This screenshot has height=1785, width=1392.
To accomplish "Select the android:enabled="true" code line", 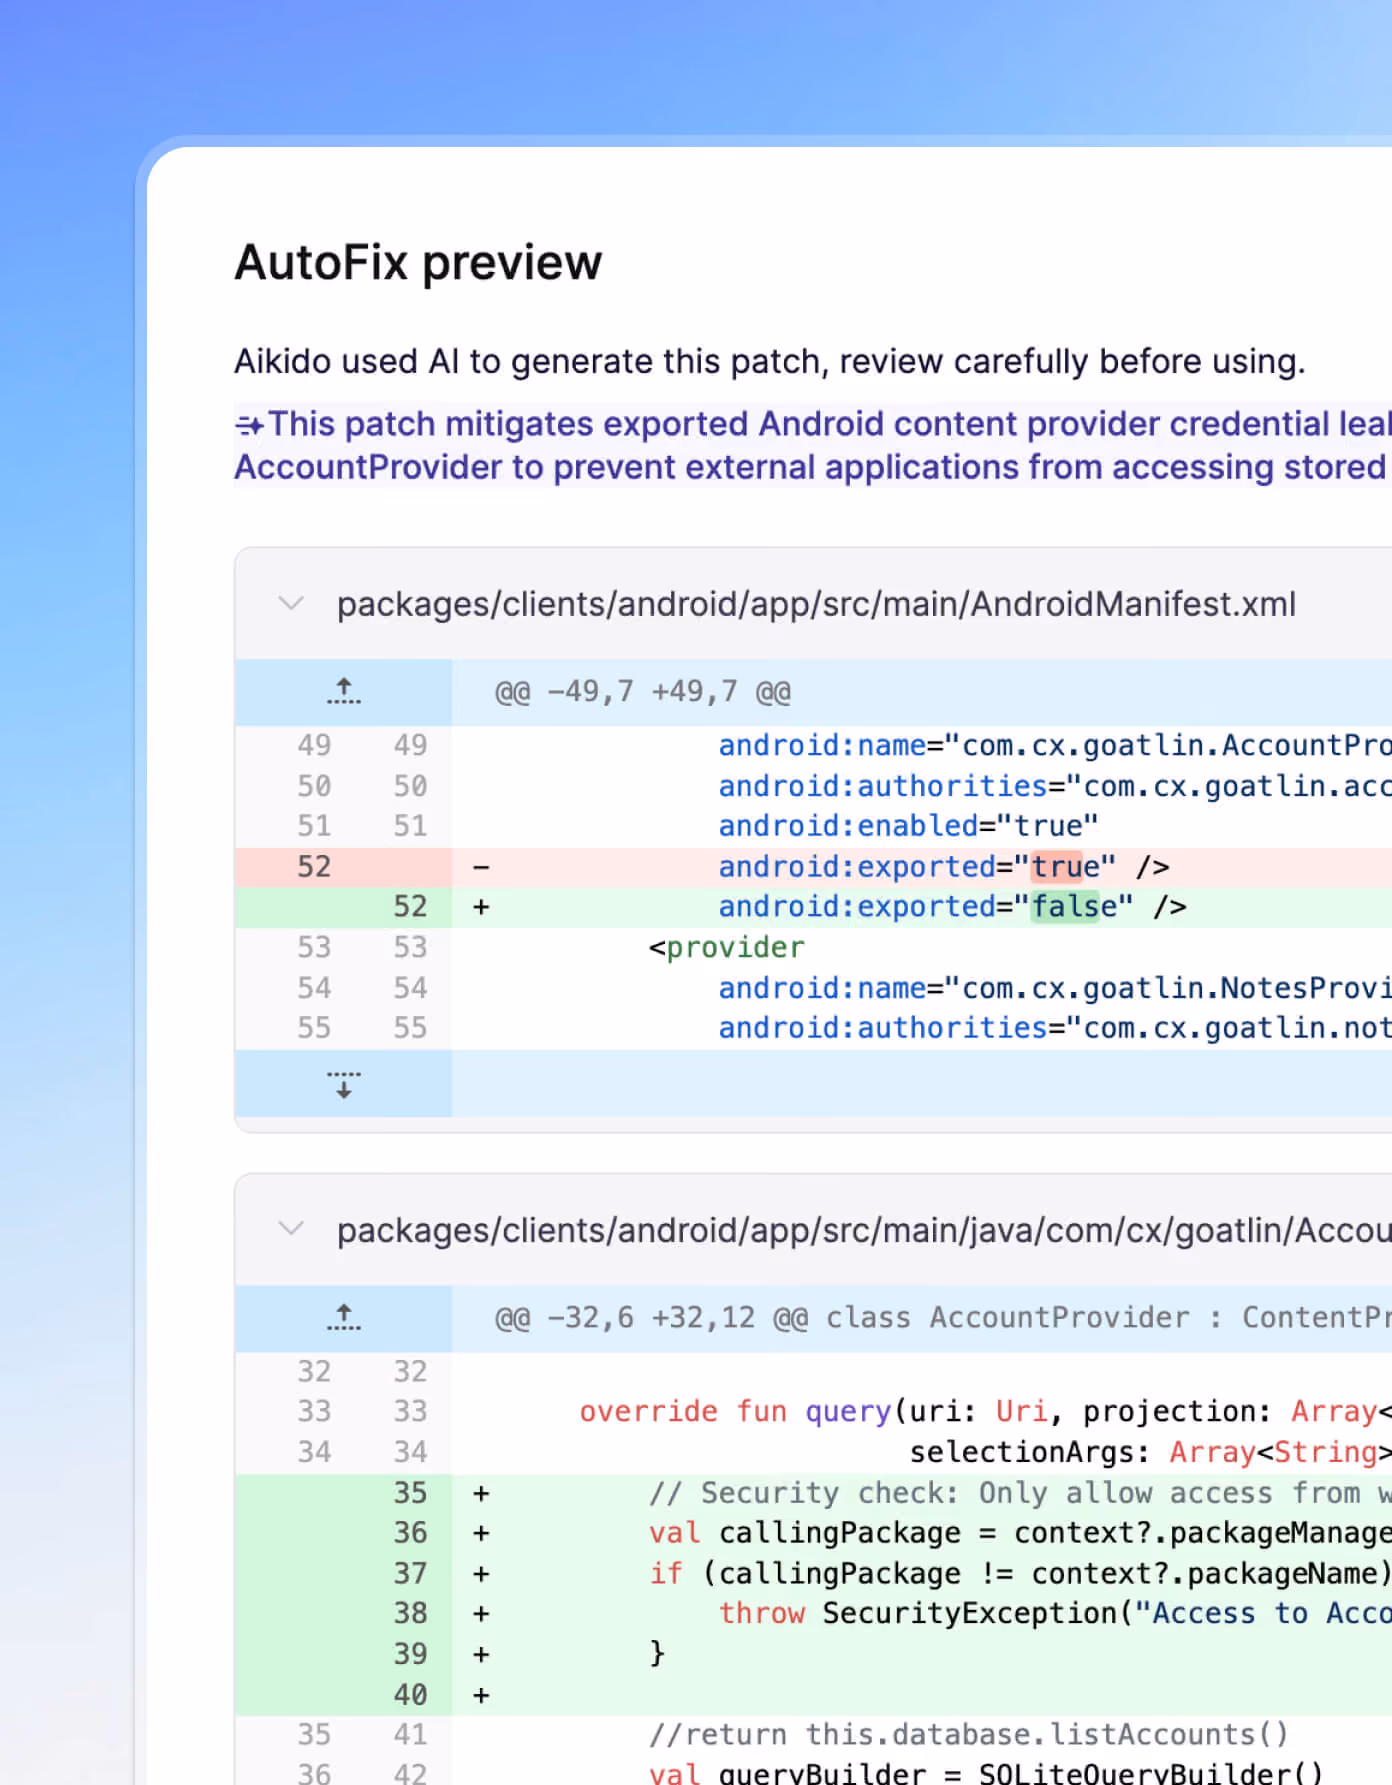I will click(908, 826).
